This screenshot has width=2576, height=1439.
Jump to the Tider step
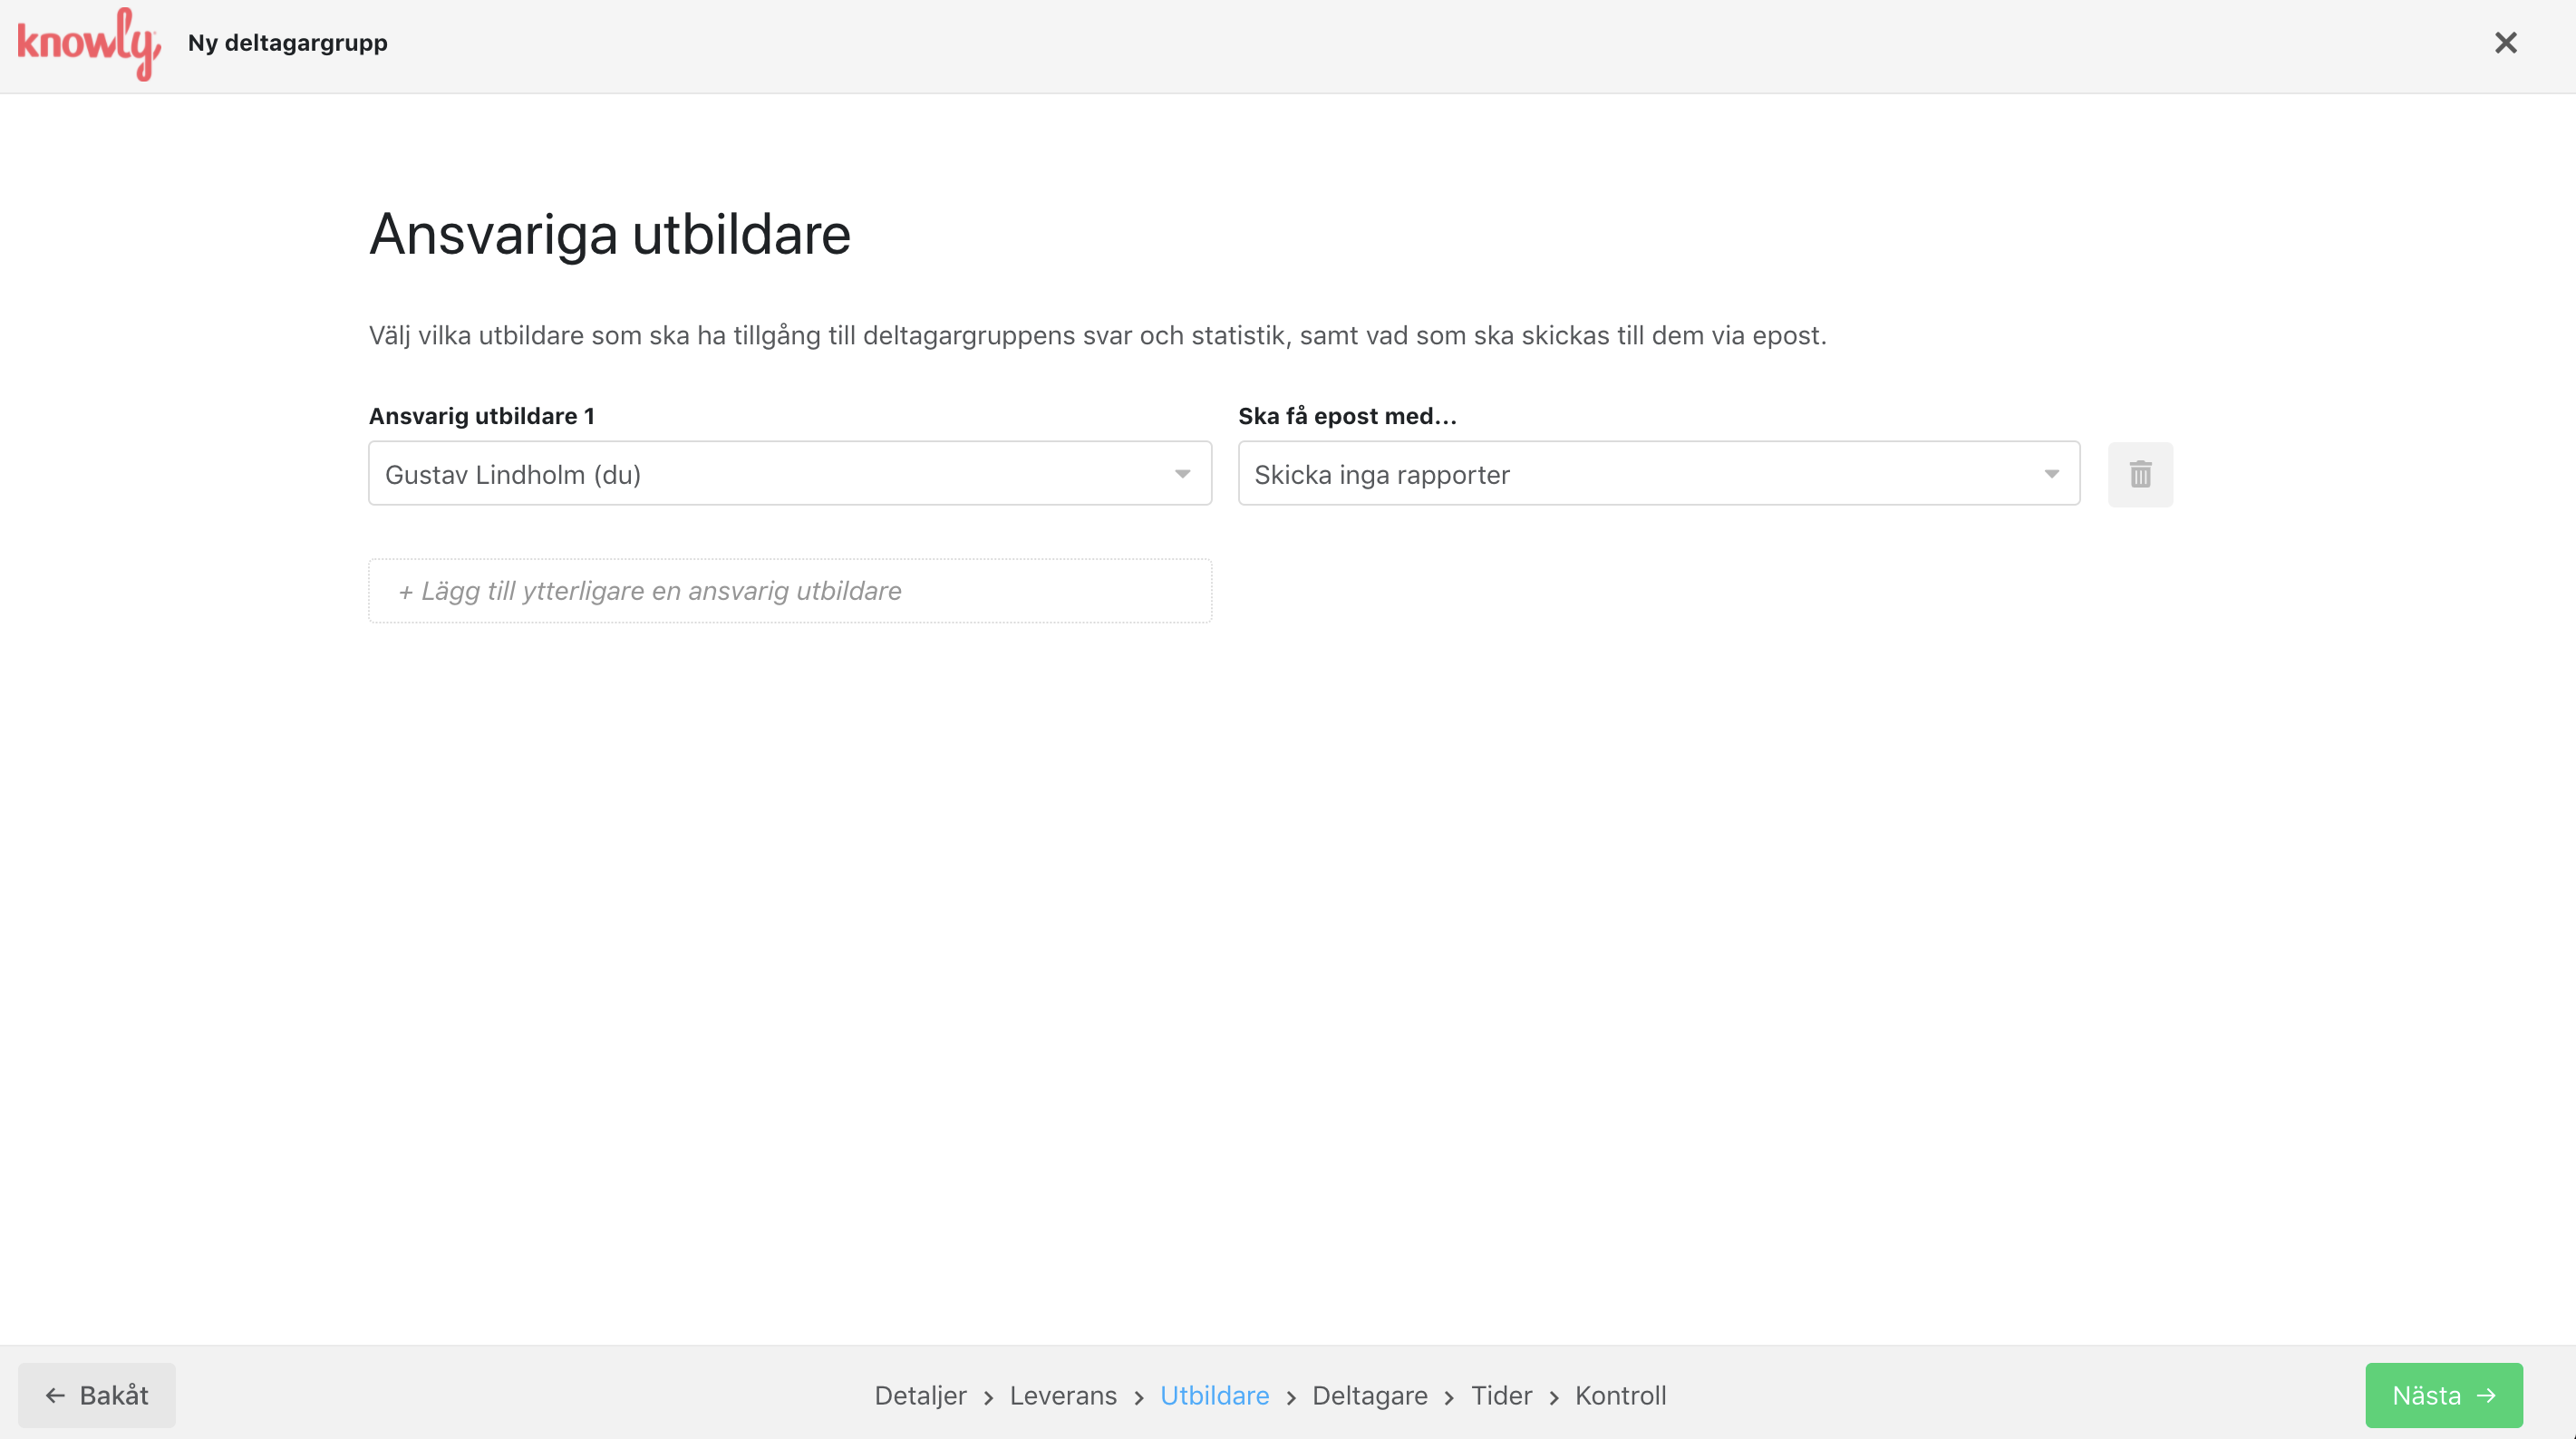click(x=1501, y=1395)
